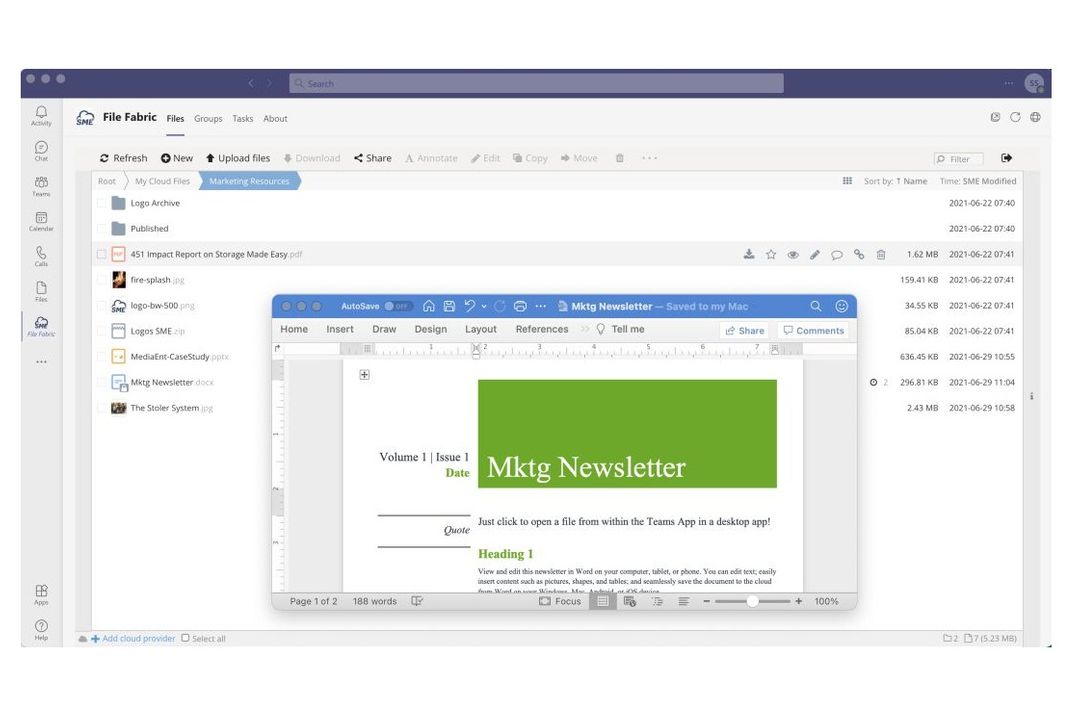1080x720 pixels.
Task: Click the toolbar trash delete icon
Action: [x=620, y=158]
